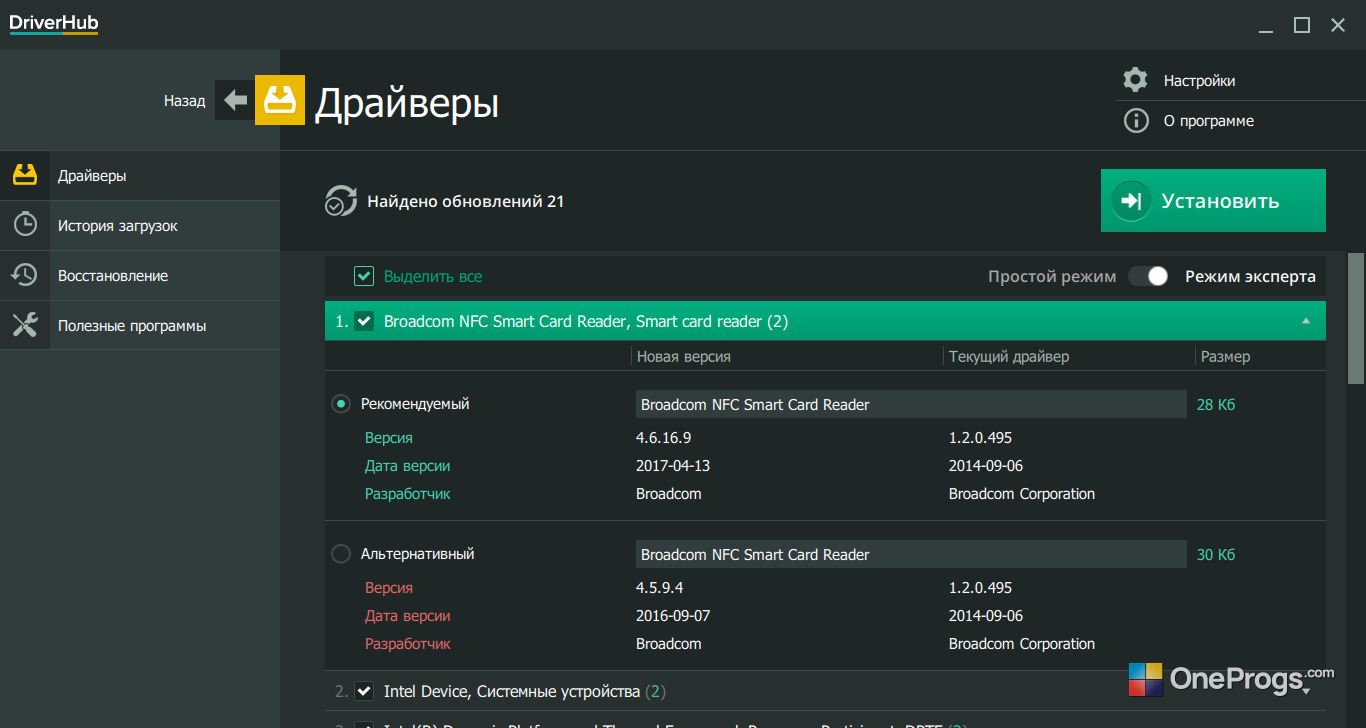
Task: Uncheck the Intel Device checkbox
Action: tap(364, 691)
